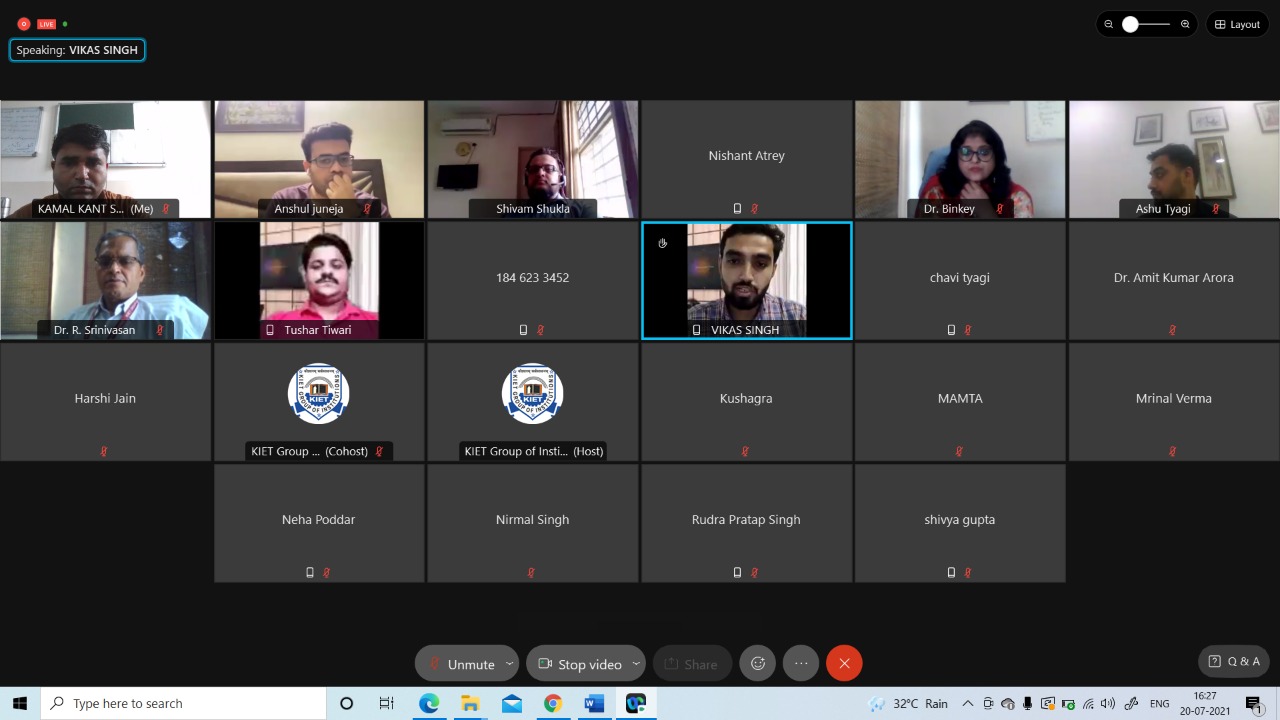Click the muted mic icon beside Anshul juneja
Viewport: 1280px width, 720px height.
coord(367,209)
